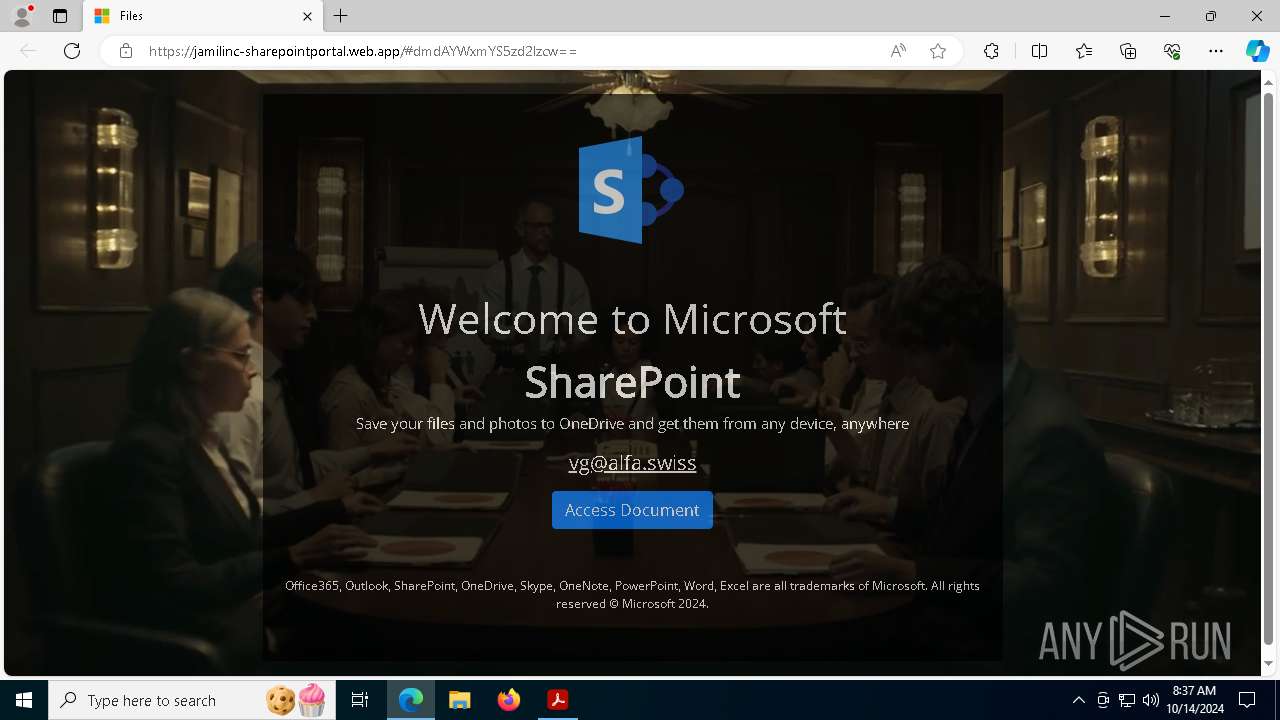
Task: Open Task View on taskbar
Action: [360, 700]
